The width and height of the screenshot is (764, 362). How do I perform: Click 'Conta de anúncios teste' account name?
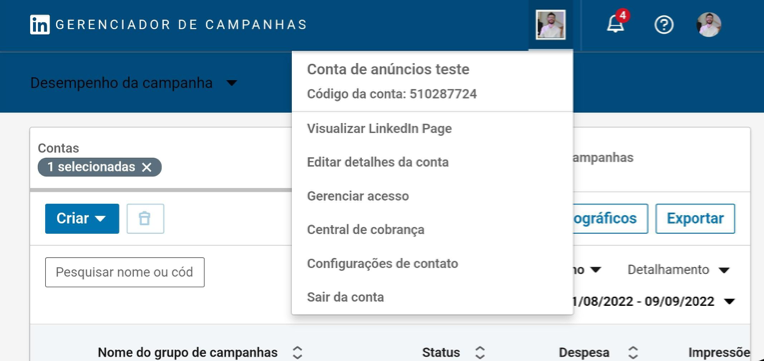(x=388, y=70)
